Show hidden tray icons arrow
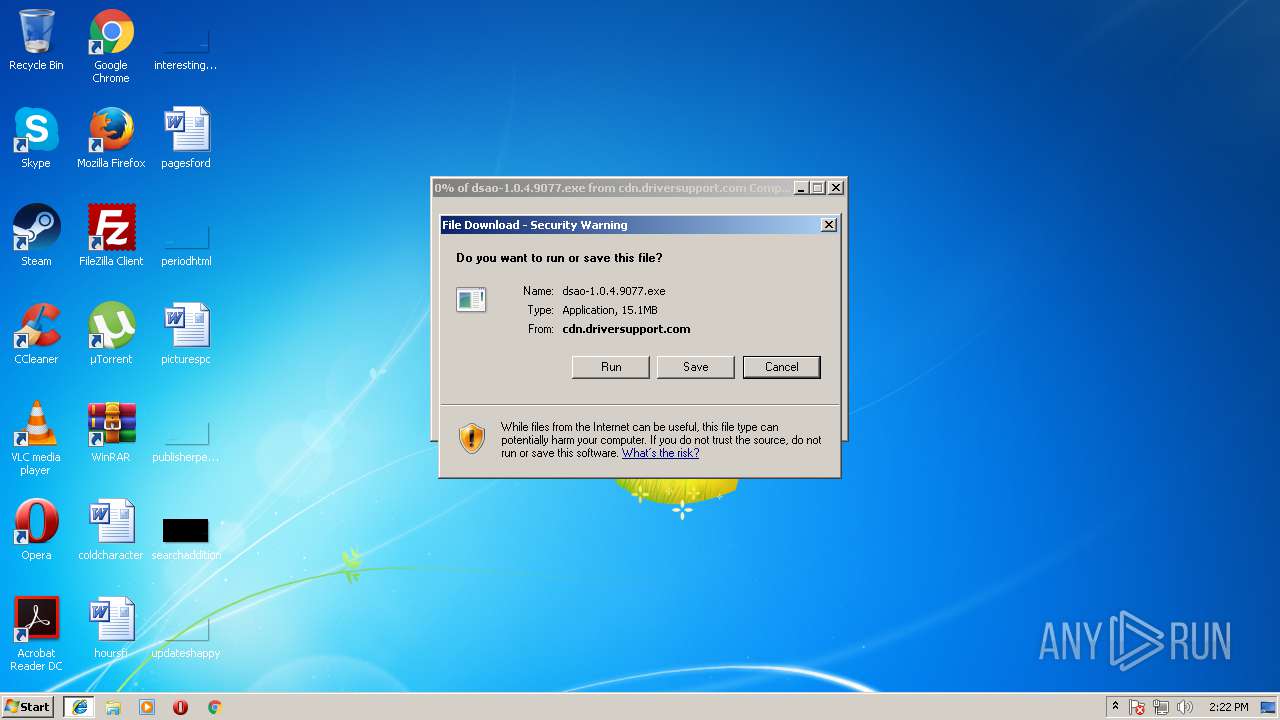 pyautogui.click(x=1115, y=707)
